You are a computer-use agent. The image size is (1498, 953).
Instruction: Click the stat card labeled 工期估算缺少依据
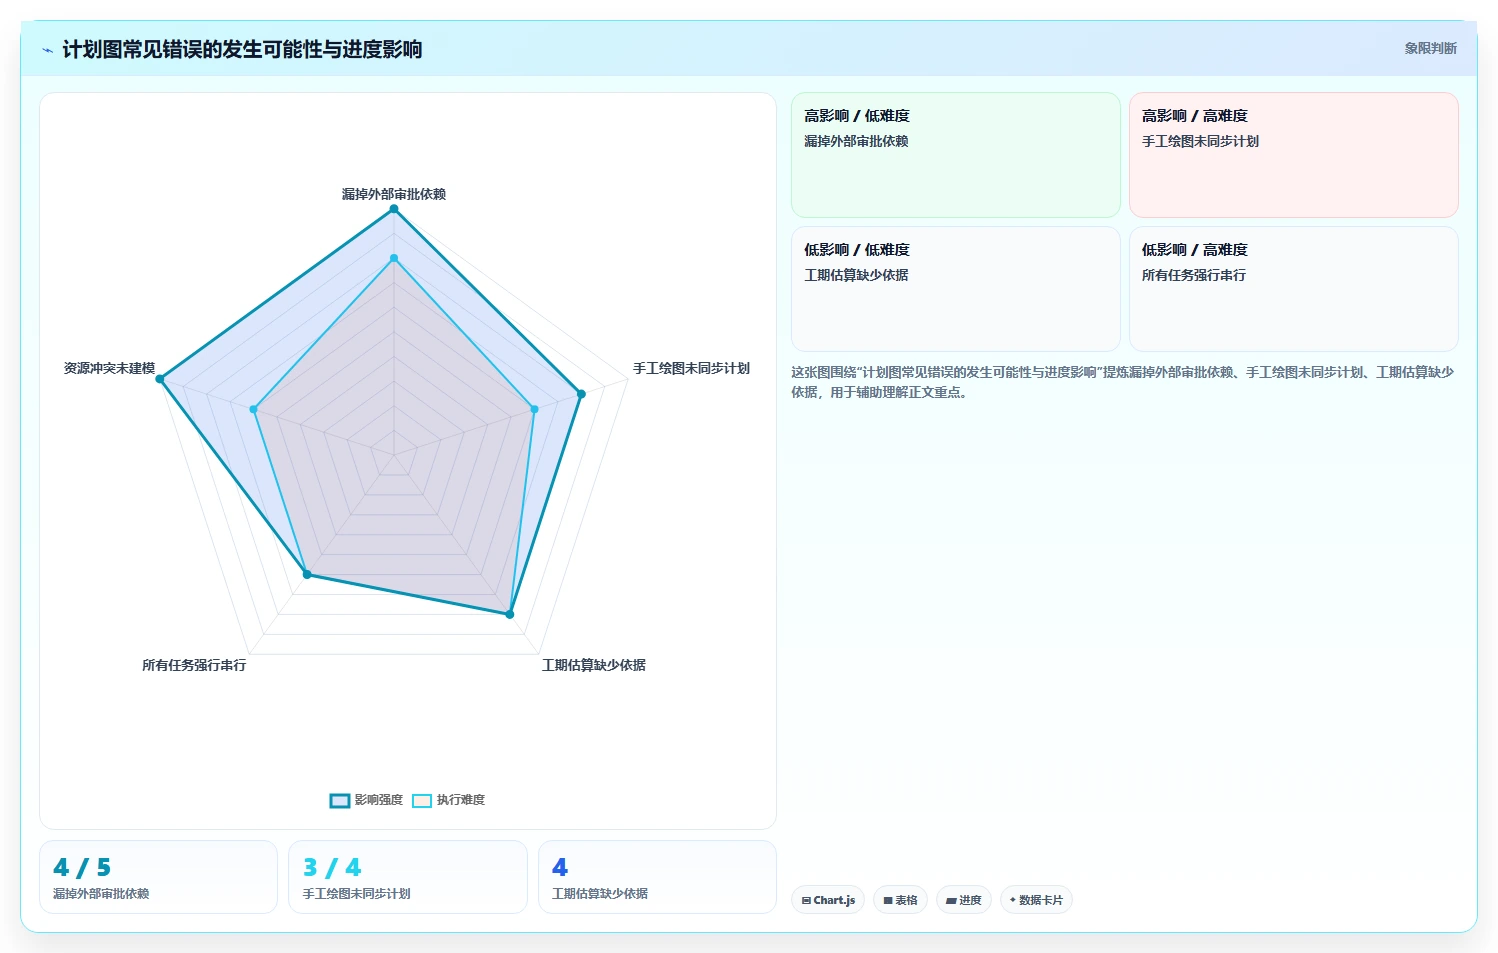click(x=657, y=877)
